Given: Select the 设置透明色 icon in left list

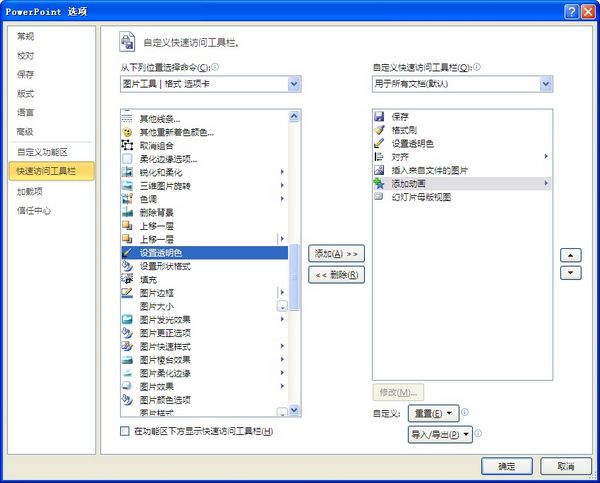Looking at the screenshot, I should pyautogui.click(x=127, y=253).
